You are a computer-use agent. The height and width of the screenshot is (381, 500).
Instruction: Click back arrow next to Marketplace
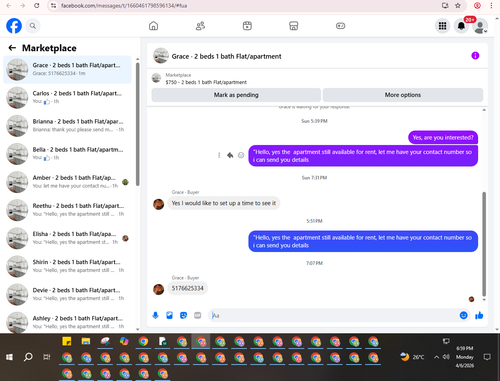tap(12, 48)
